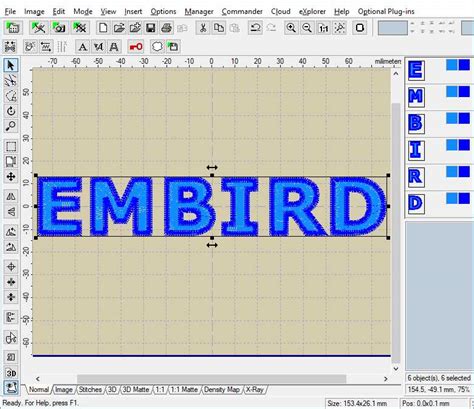The width and height of the screenshot is (474, 409).
Task: Choose the scissors split tool
Action: coord(11,80)
